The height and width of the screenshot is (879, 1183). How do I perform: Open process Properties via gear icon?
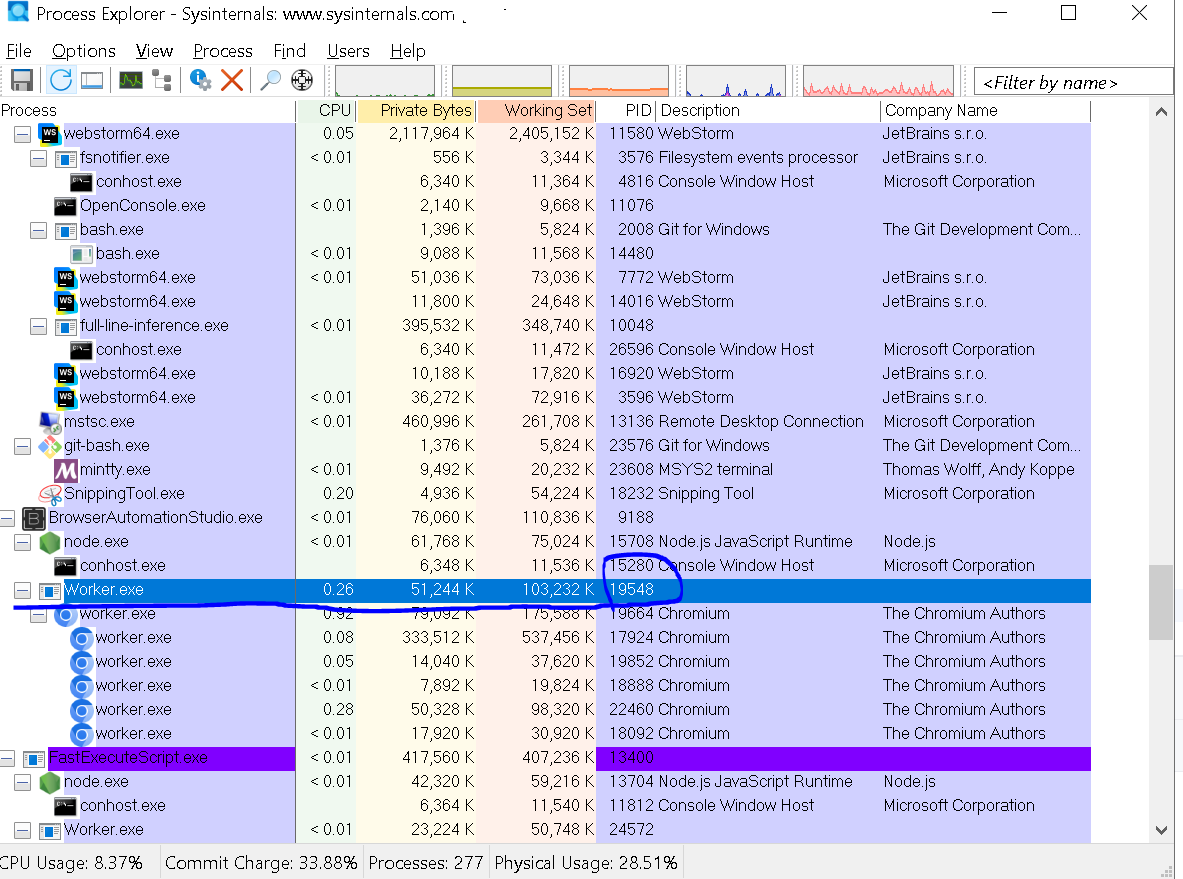point(200,81)
